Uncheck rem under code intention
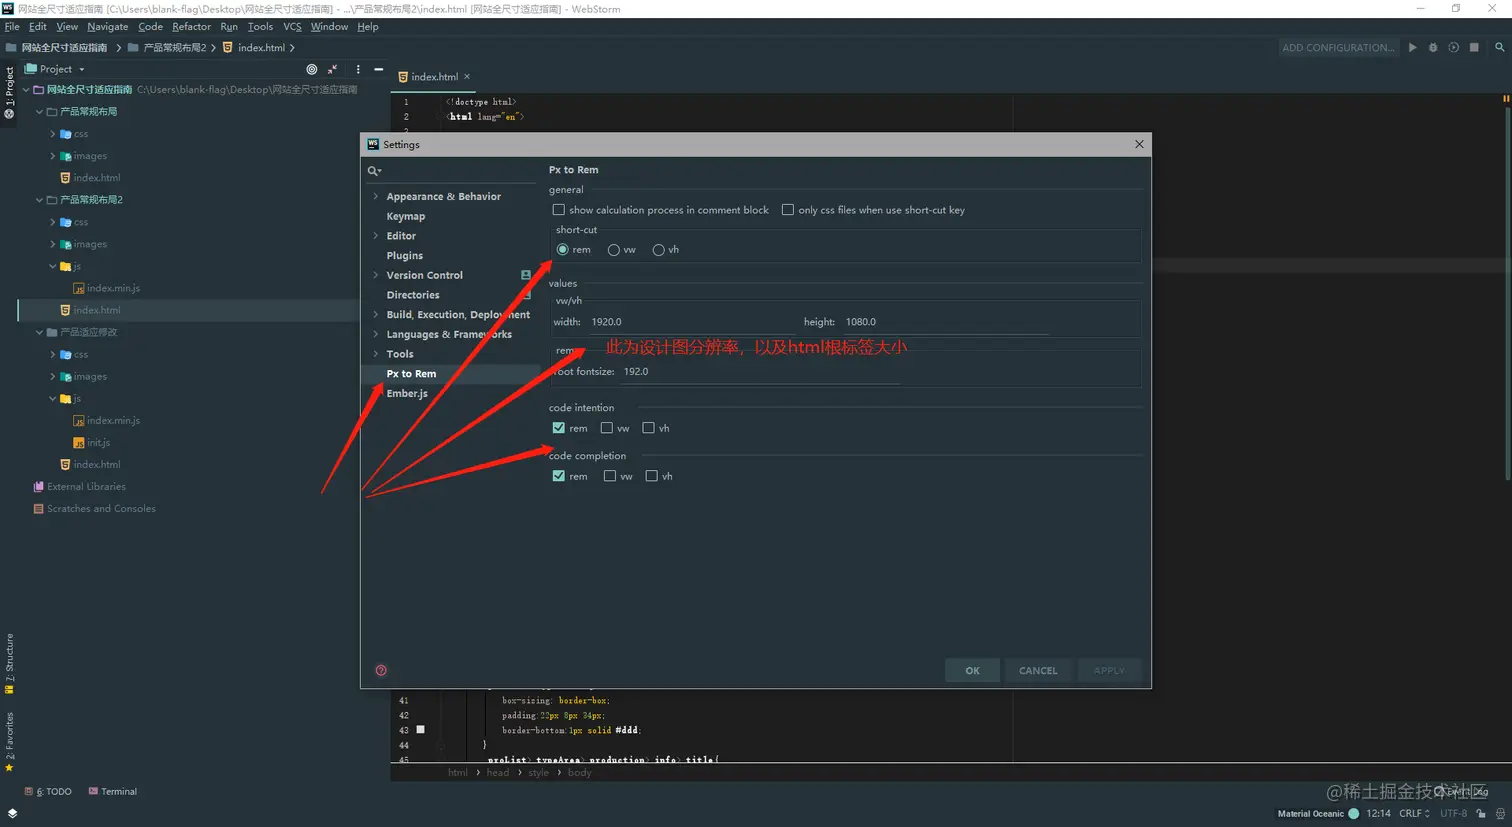This screenshot has width=1512, height=827. [558, 428]
